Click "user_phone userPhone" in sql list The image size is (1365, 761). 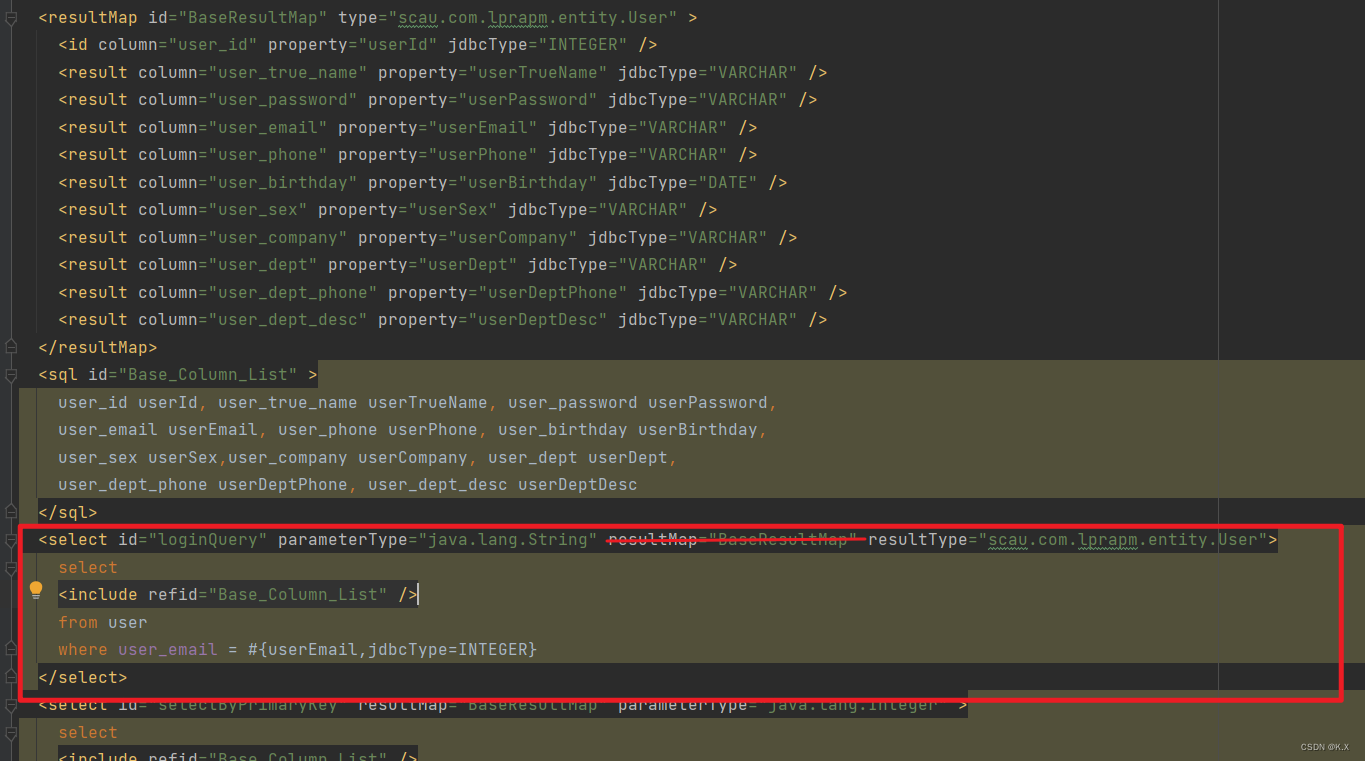(x=378, y=430)
